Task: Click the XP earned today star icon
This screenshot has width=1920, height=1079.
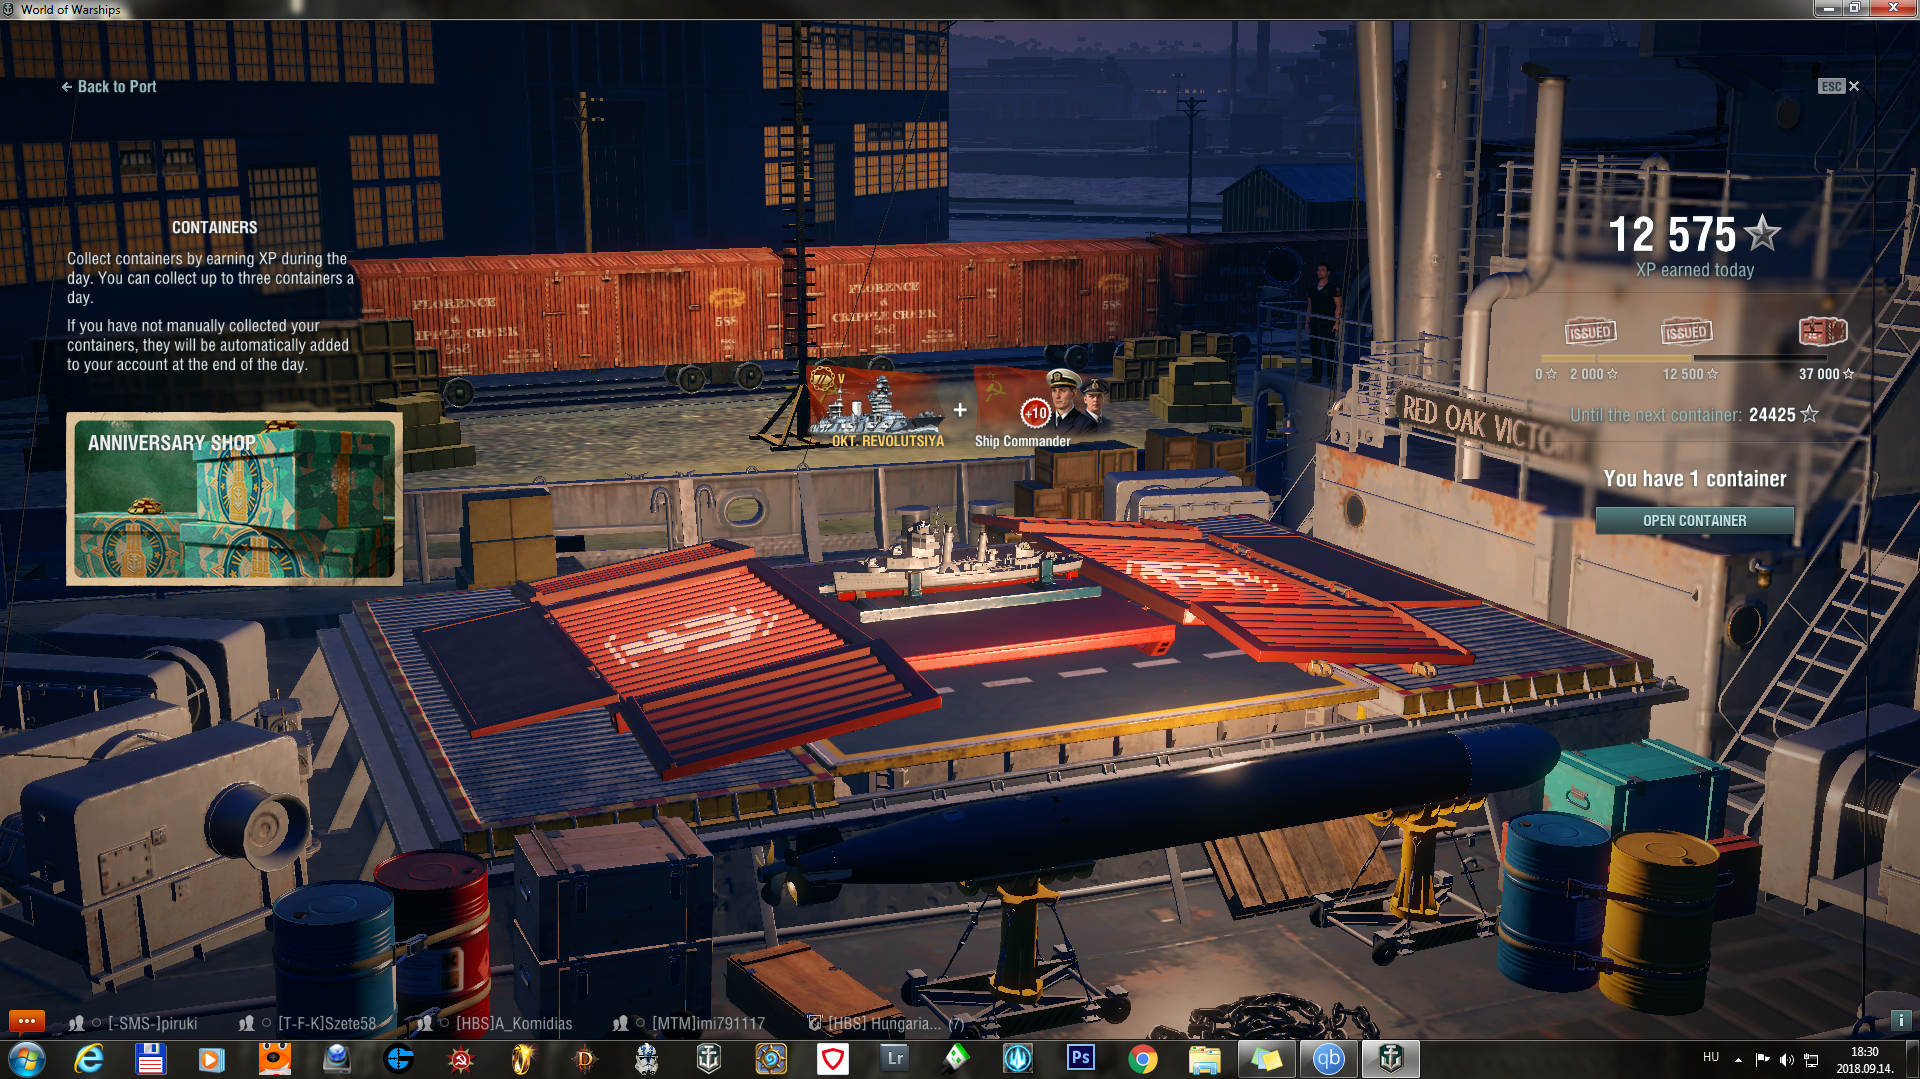Action: 1763,234
